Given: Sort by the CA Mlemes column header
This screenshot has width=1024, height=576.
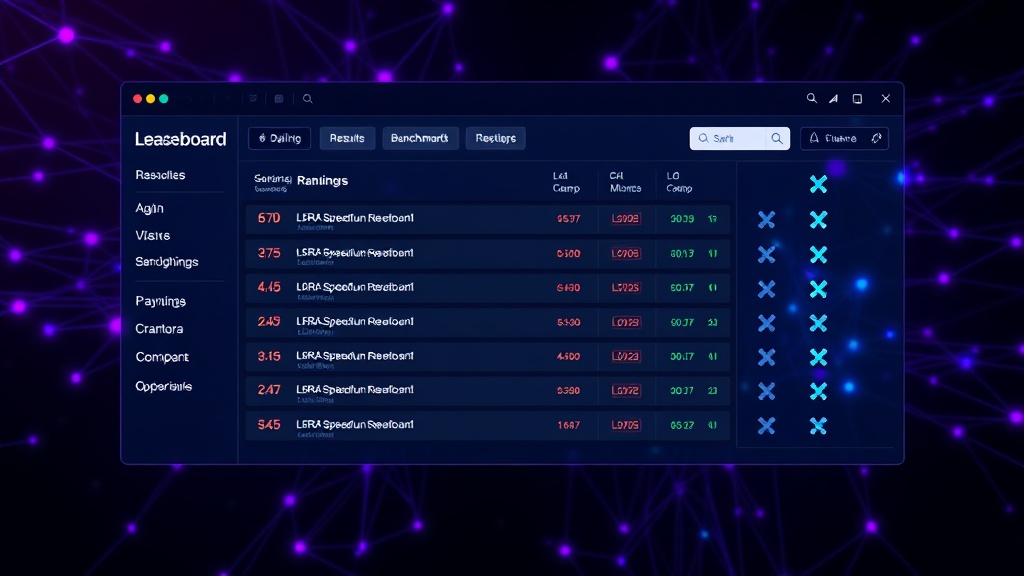Looking at the screenshot, I should (x=625, y=182).
